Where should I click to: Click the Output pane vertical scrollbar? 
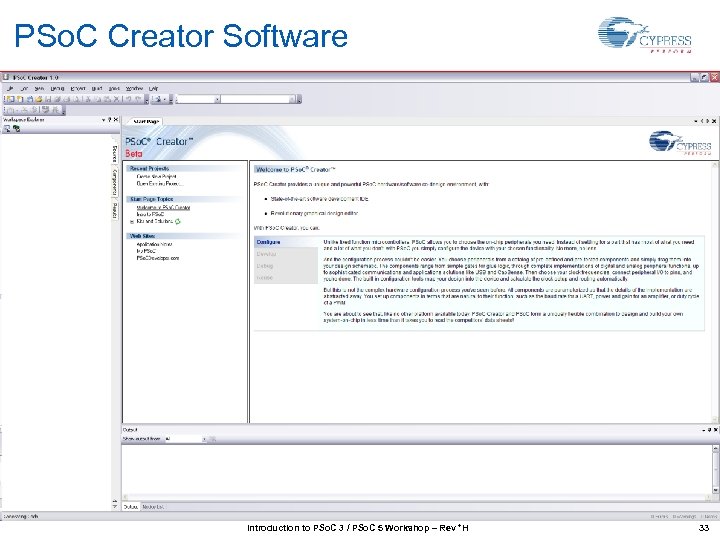(715, 469)
